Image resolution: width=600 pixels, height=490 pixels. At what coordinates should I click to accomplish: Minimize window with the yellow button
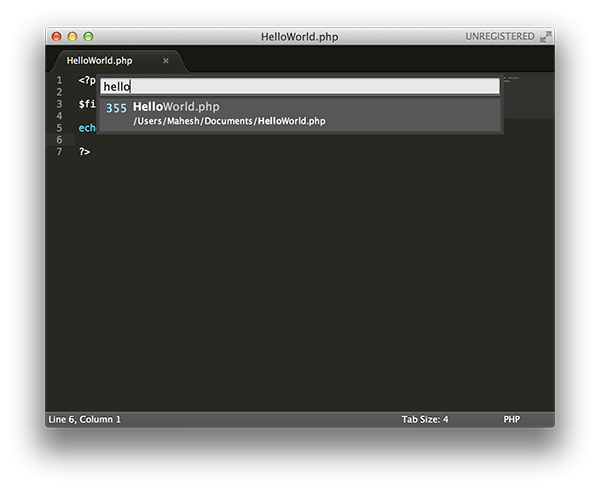pyautogui.click(x=72, y=37)
